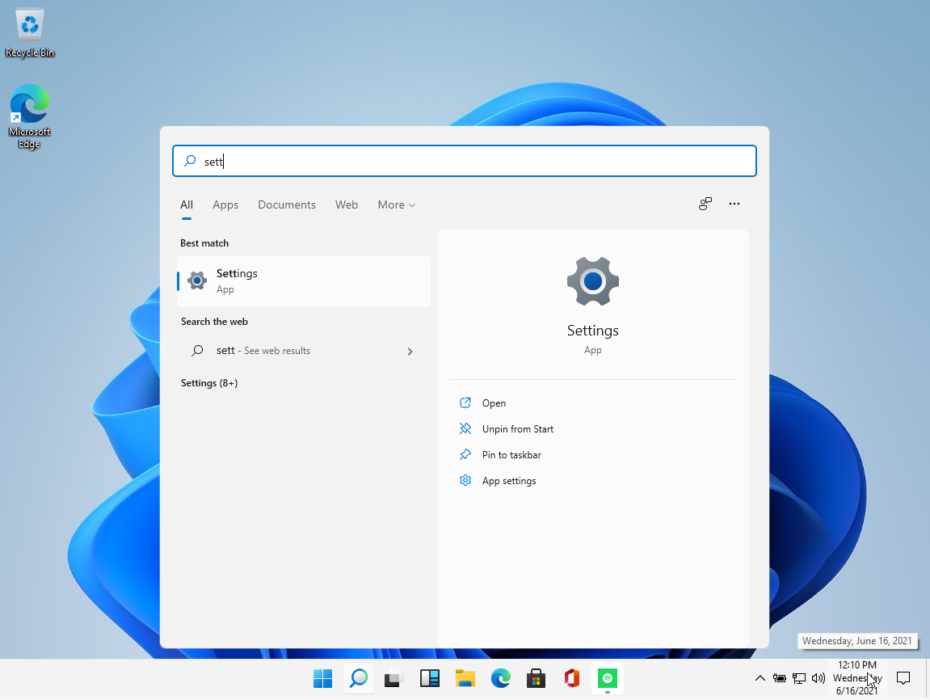Open Task View from the taskbar
Viewport: 930px width, 700px height.
[x=393, y=678]
